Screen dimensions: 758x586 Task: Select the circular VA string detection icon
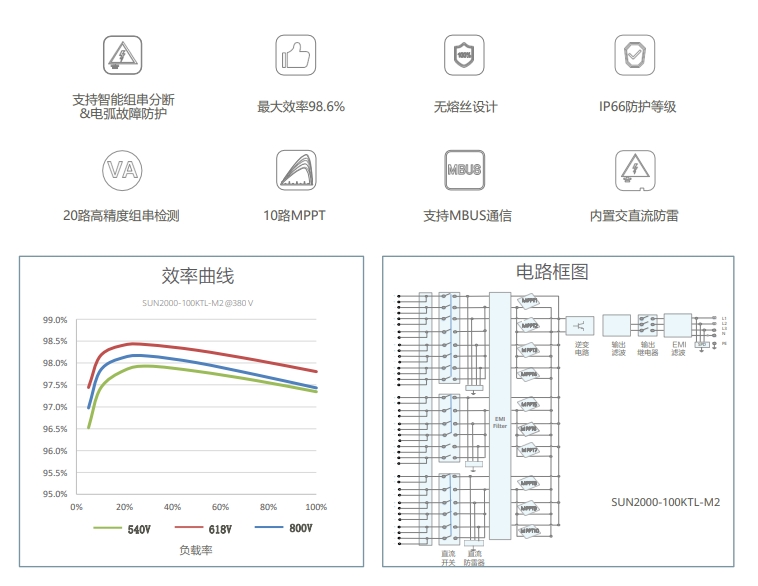tap(121, 169)
